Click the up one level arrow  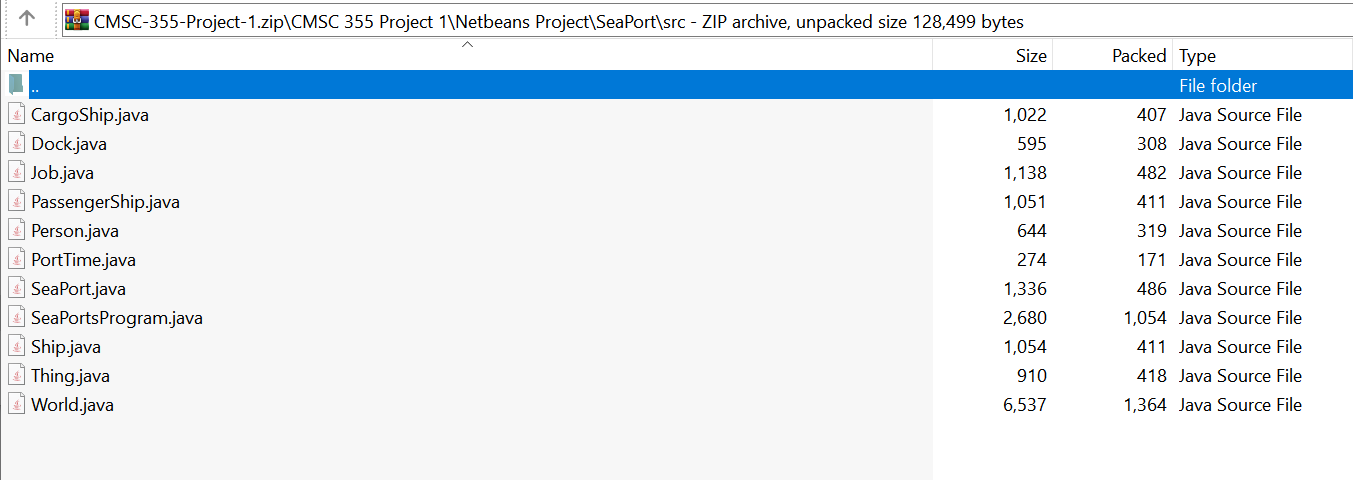[x=27, y=18]
